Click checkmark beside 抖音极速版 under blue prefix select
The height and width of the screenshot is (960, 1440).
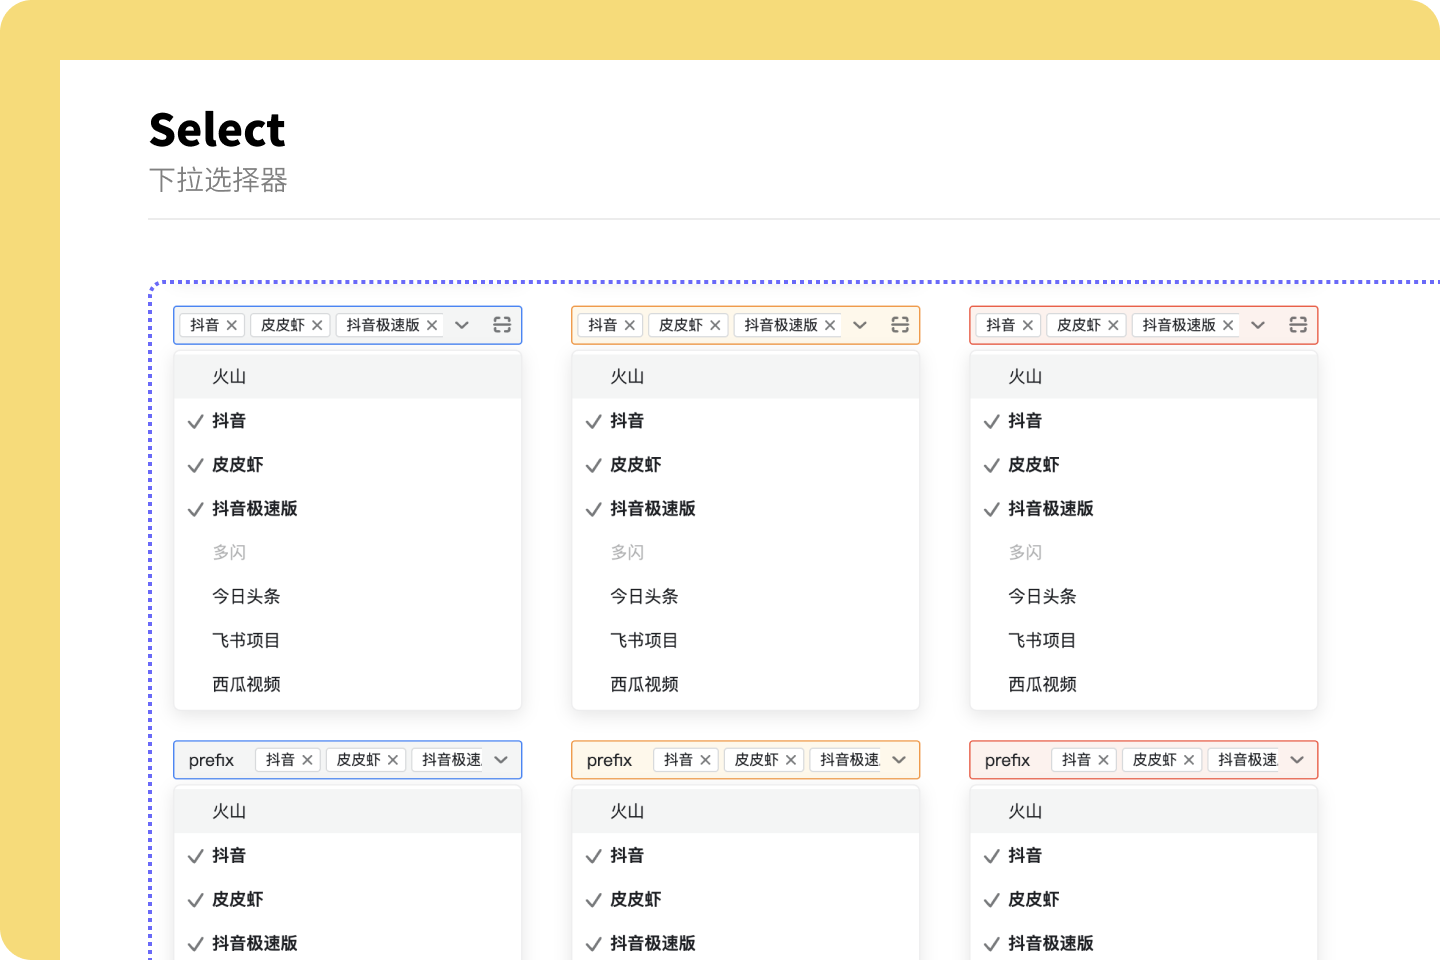tap(196, 944)
